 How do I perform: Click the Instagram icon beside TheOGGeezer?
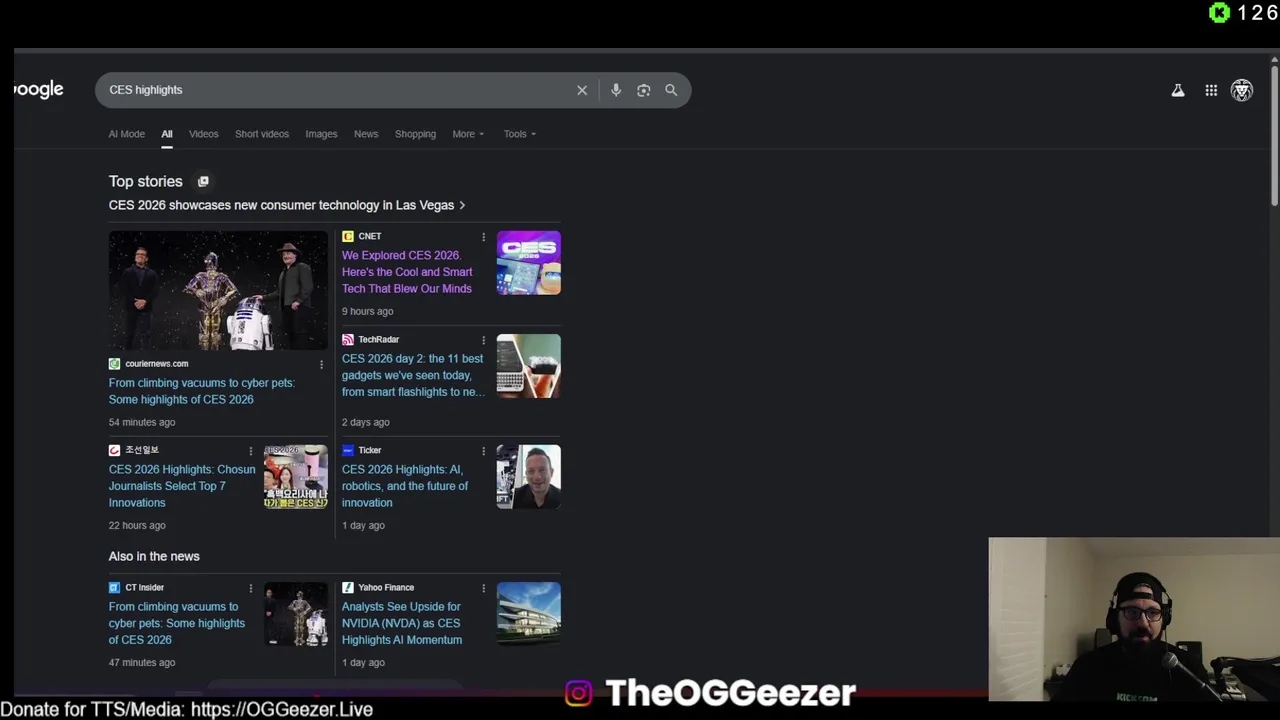579,692
